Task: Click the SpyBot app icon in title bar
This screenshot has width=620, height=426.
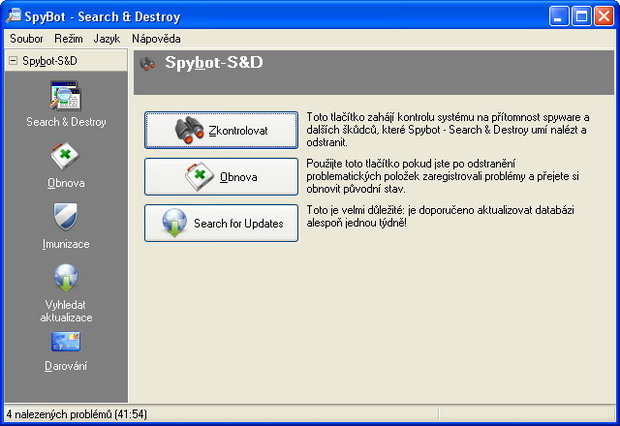Action: point(14,16)
